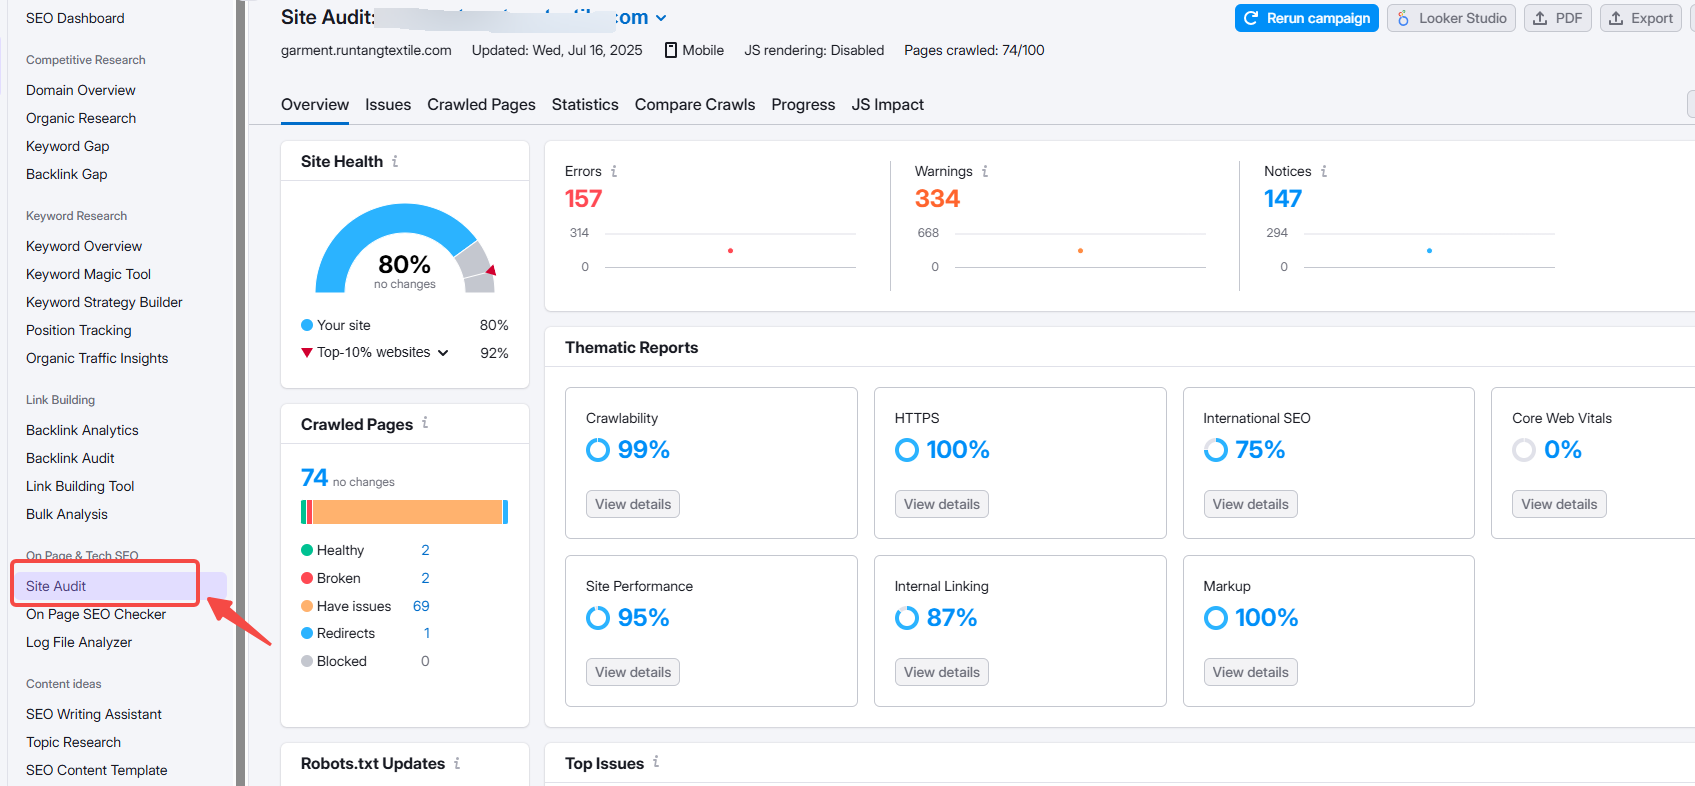Click the info icon next to Site Health
The image size is (1695, 786).
[x=395, y=161]
